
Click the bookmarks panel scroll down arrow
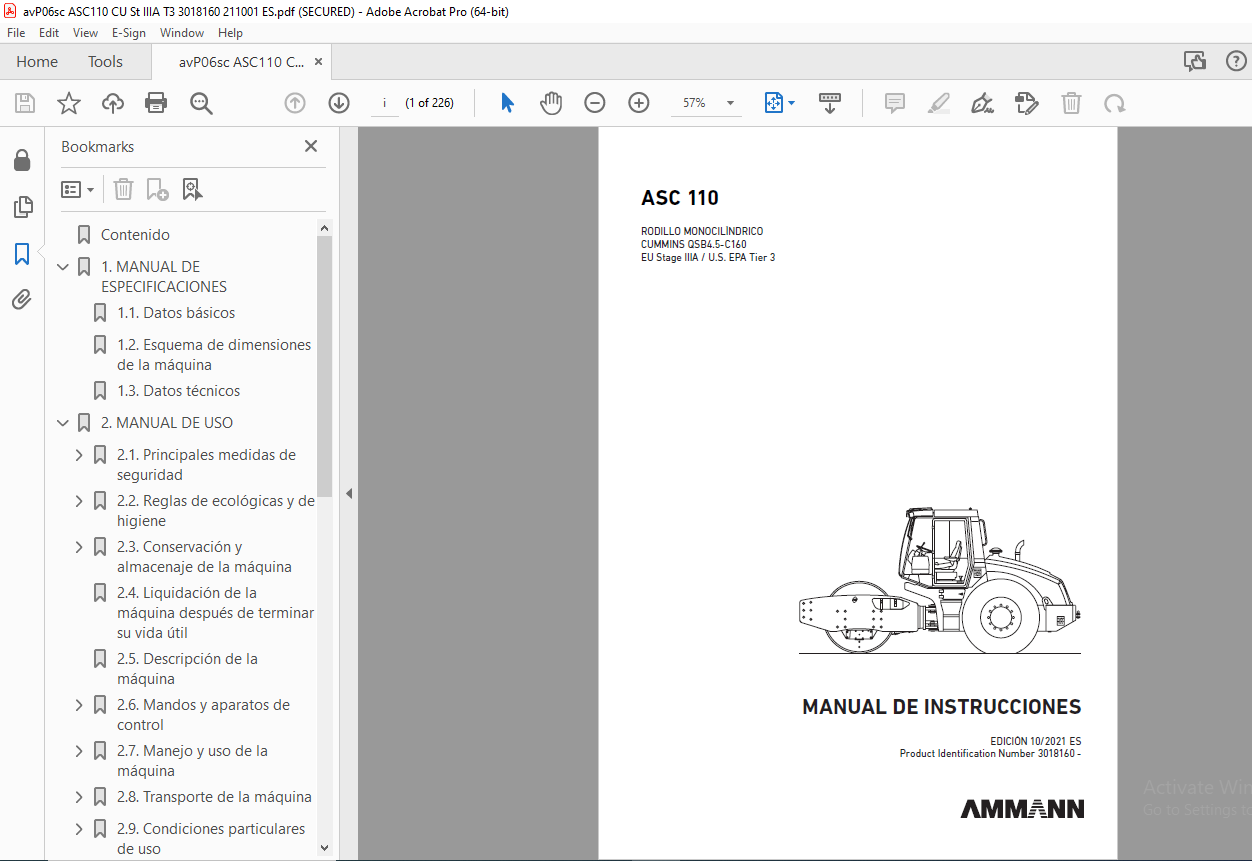(x=324, y=847)
